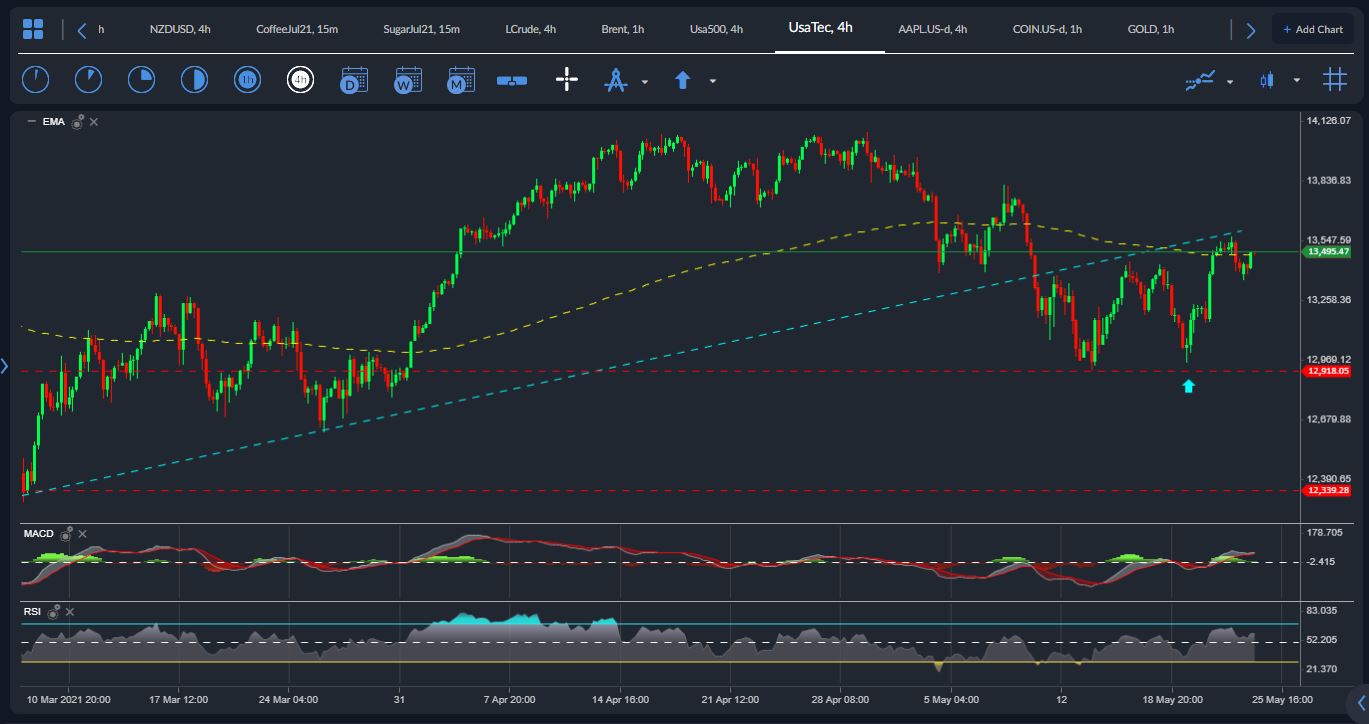The width and height of the screenshot is (1369, 724).
Task: Click the 12,918.05 red price level label
Action: pos(1327,371)
